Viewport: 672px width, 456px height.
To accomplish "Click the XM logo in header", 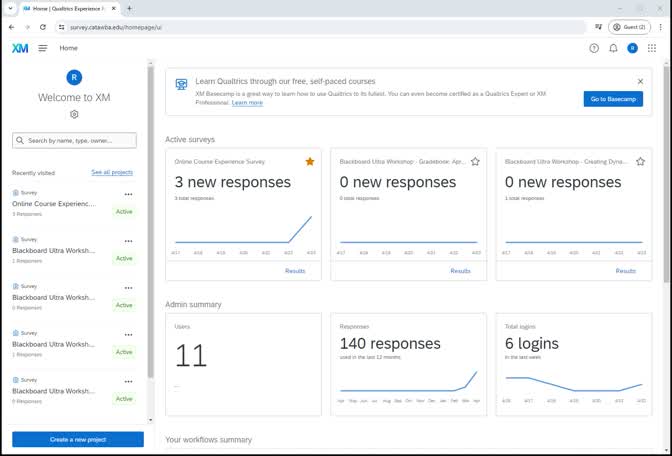I will click(20, 48).
